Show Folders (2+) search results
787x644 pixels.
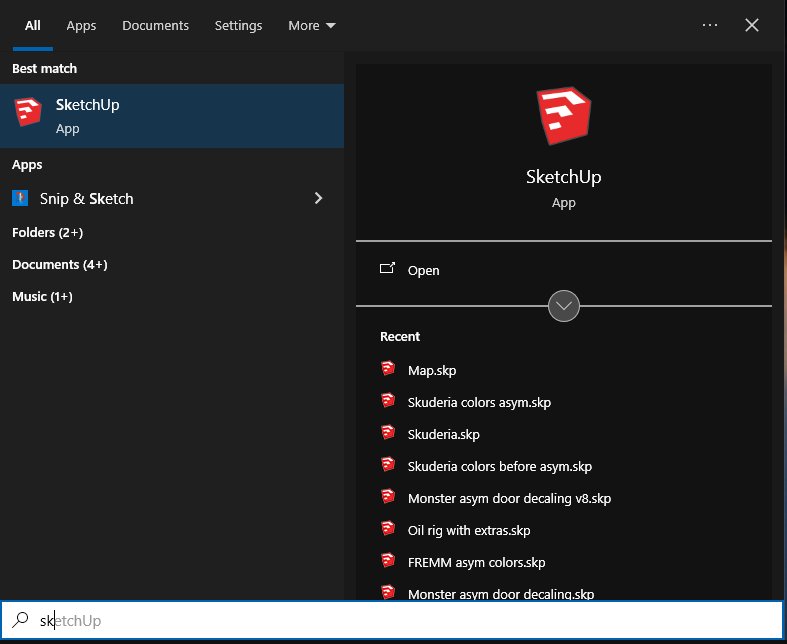click(47, 232)
